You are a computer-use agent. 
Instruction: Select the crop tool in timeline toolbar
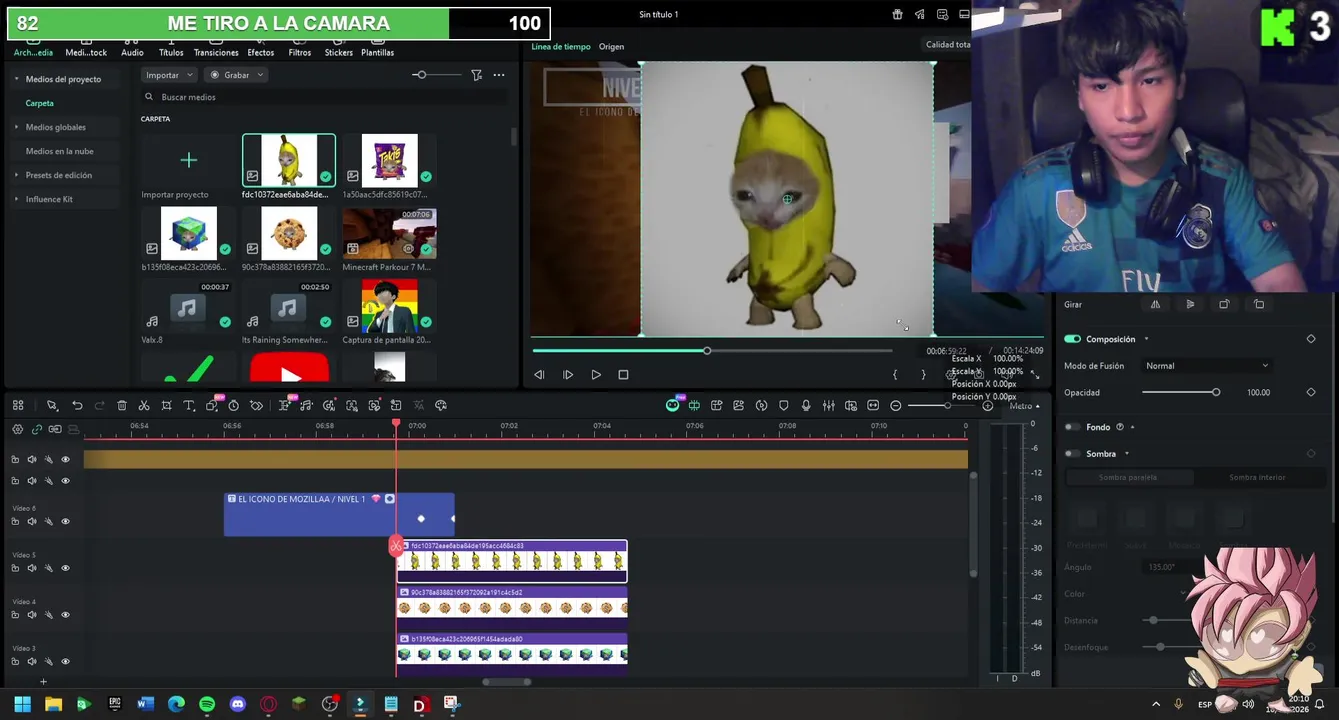click(x=166, y=405)
